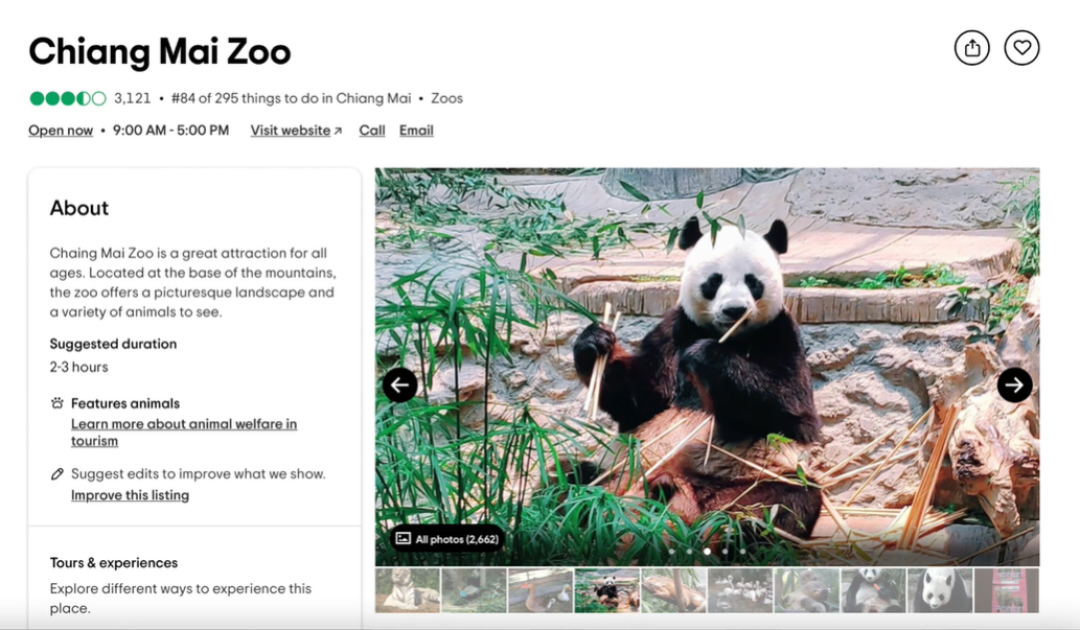Screen dimensions: 1080x630
Task: Click the green rating bubbles
Action: click(x=67, y=98)
